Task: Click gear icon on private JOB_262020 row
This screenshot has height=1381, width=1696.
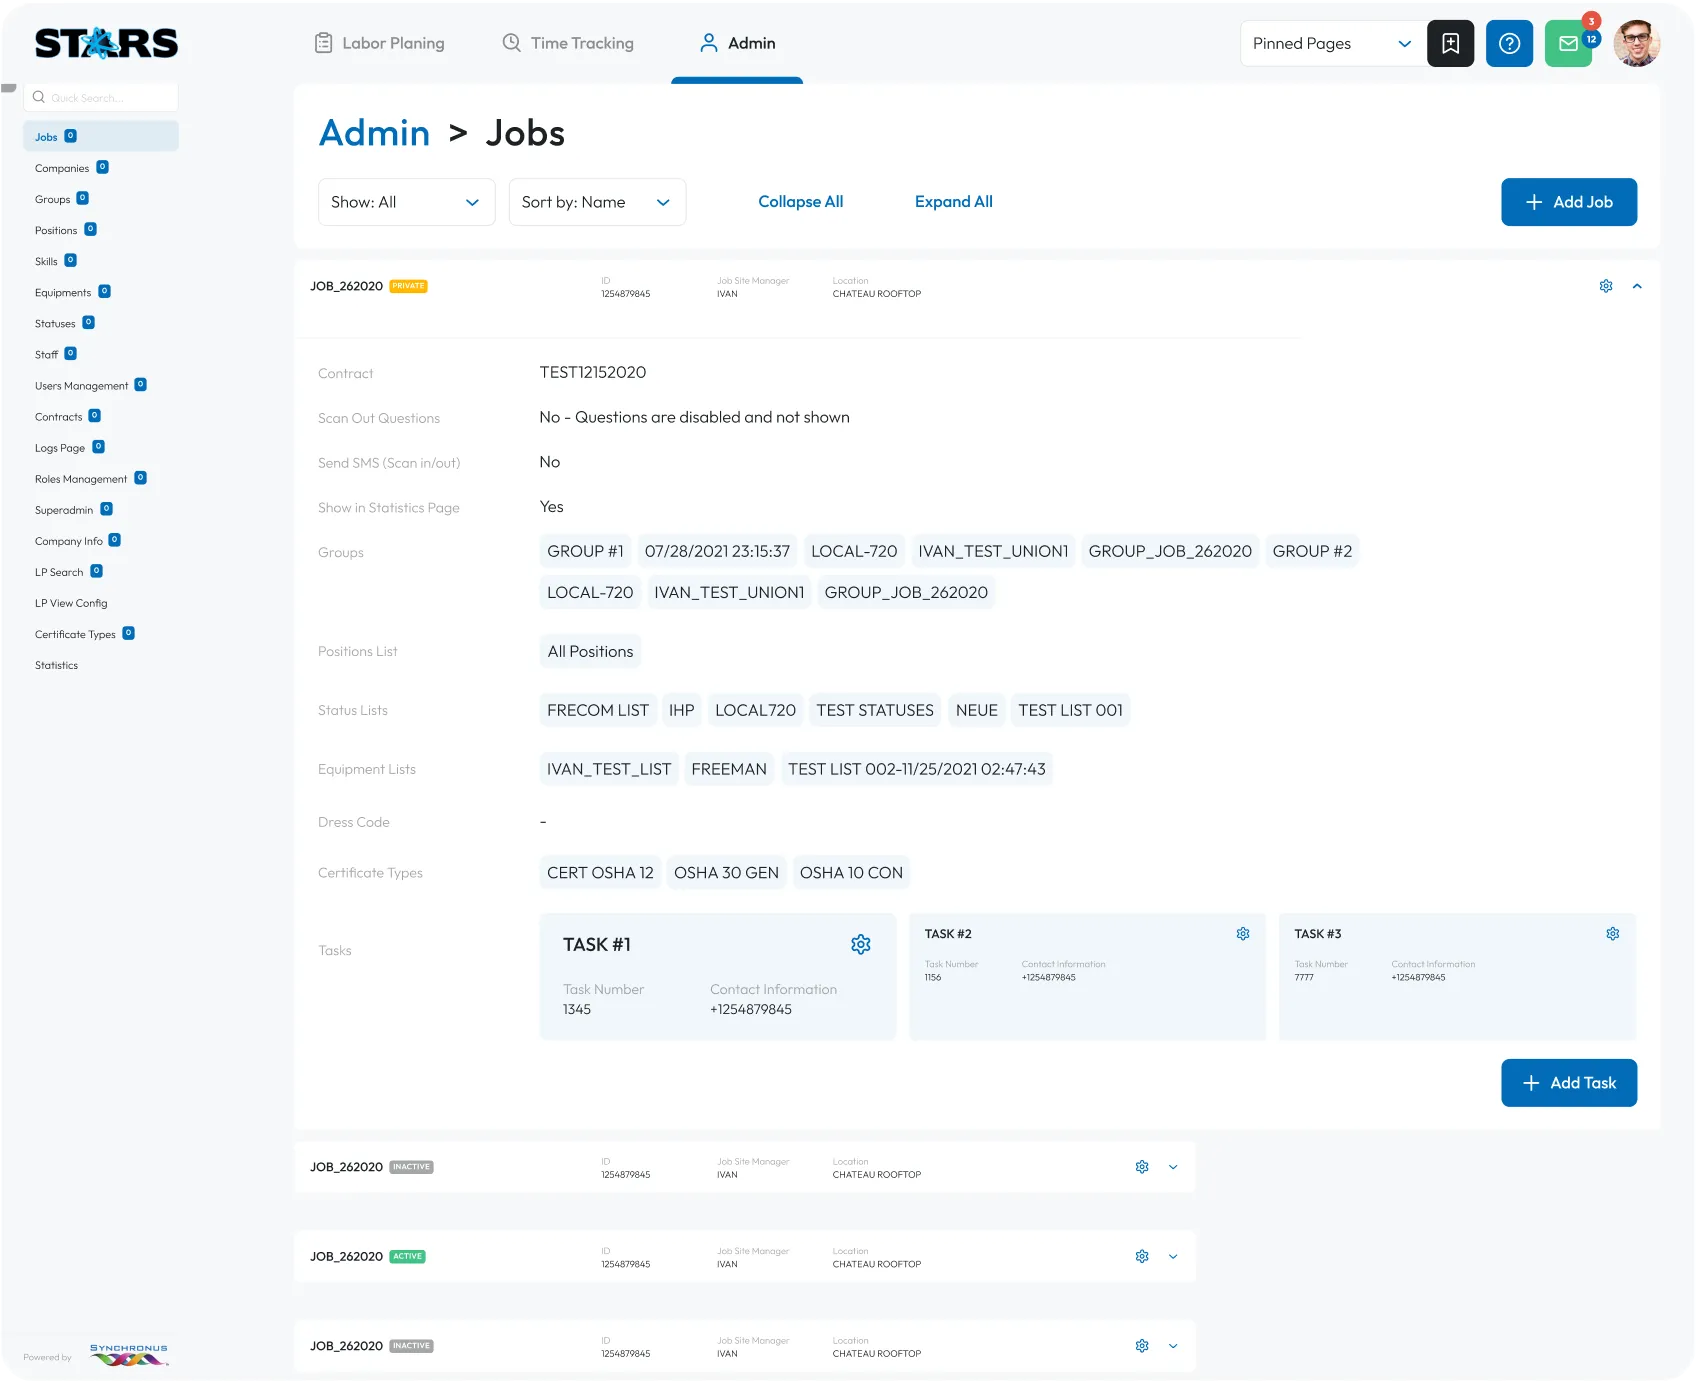Action: [1606, 286]
